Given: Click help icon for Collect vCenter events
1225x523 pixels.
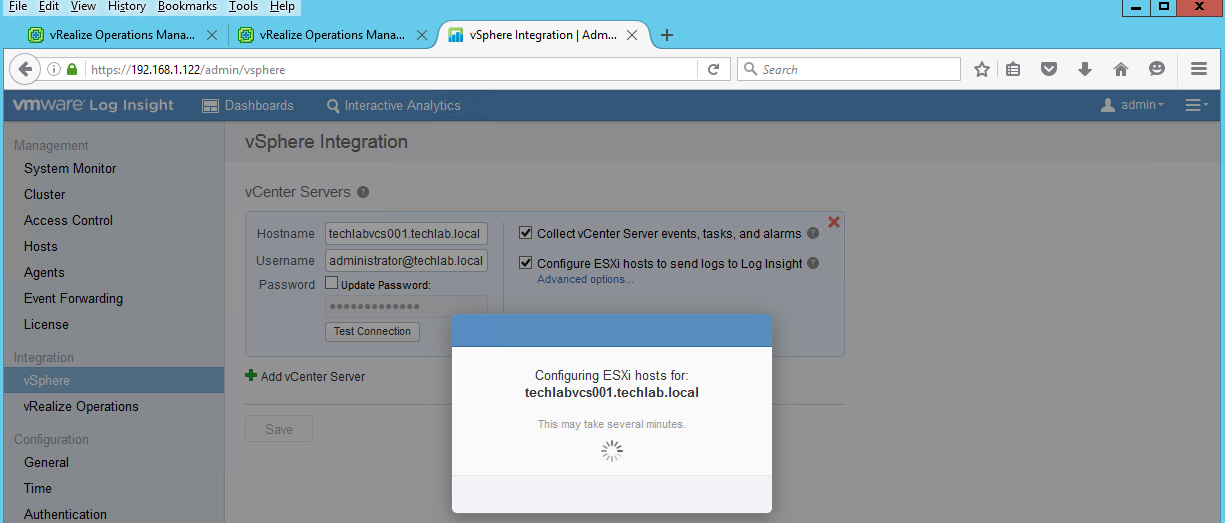Looking at the screenshot, I should coord(813,234).
